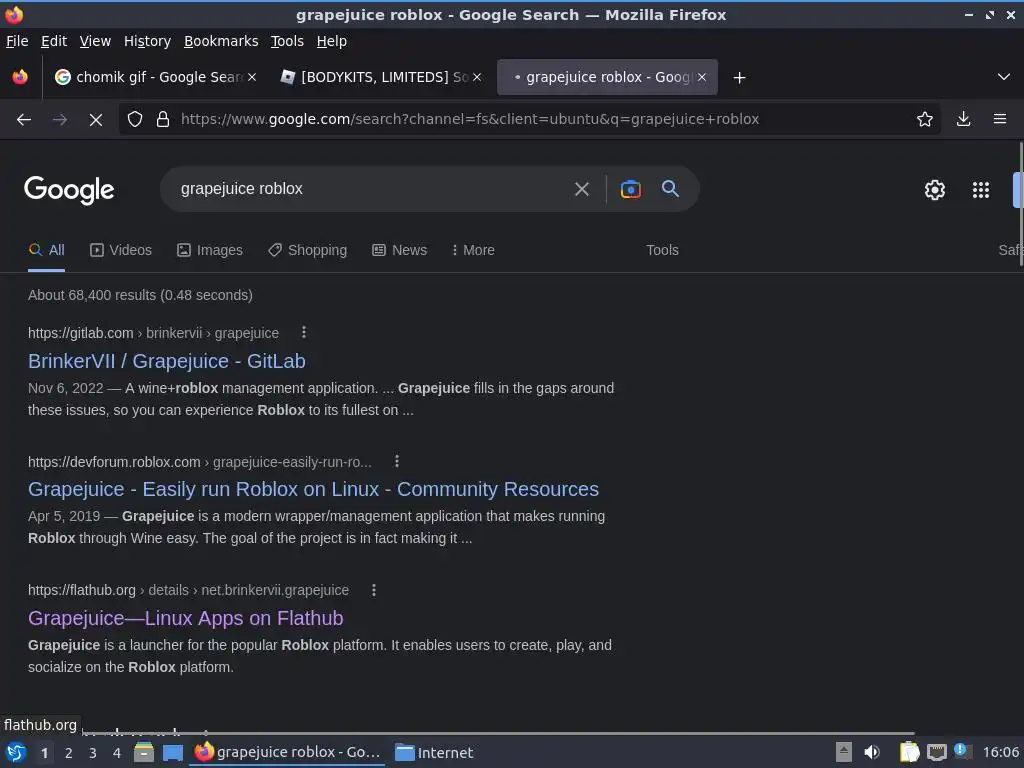Open the update notification tray icon

960,750
